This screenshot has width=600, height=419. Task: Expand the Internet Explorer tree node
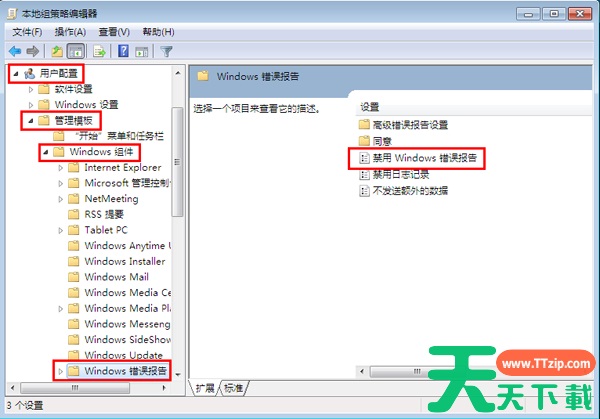pyautogui.click(x=60, y=168)
